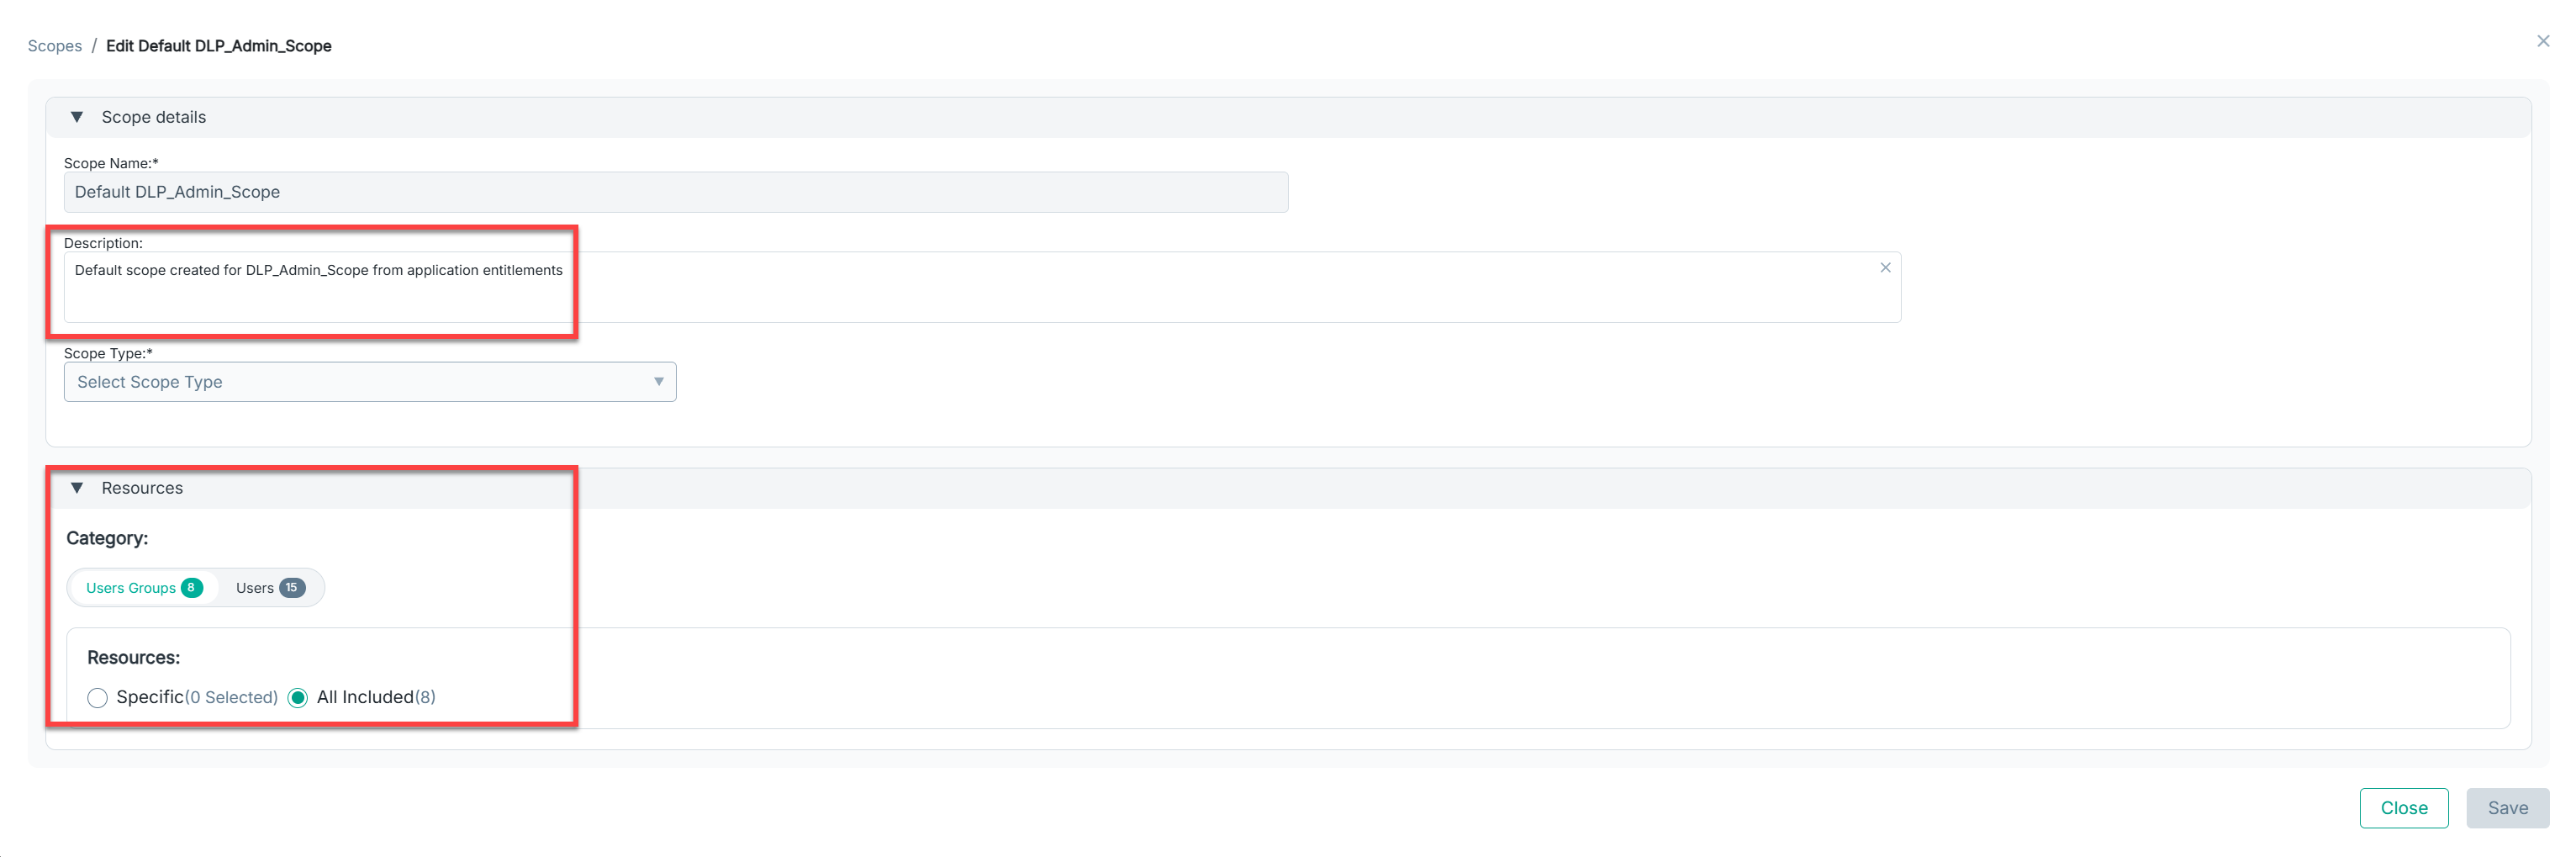The height and width of the screenshot is (857, 2576).
Task: Collapse Scope details using the triangle
Action: (77, 117)
